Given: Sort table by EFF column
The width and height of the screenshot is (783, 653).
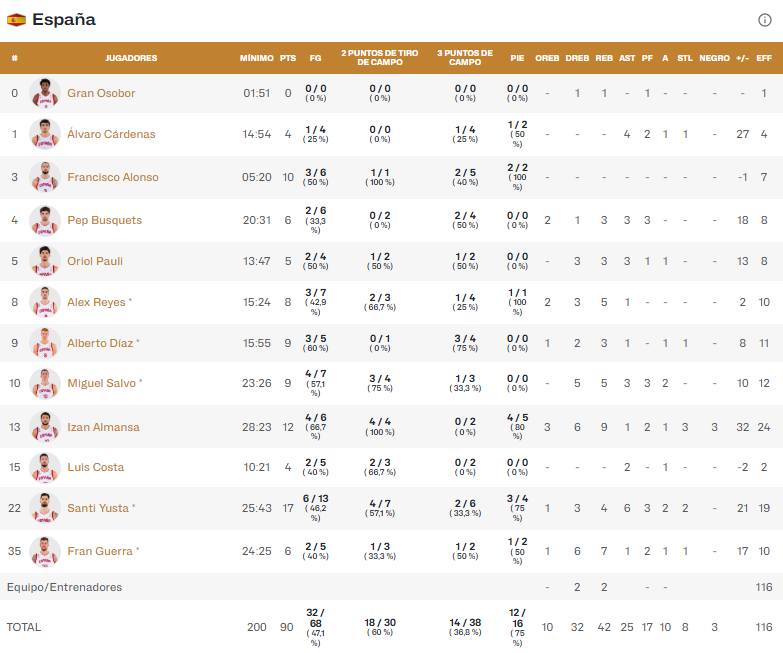Looking at the screenshot, I should tap(764, 58).
